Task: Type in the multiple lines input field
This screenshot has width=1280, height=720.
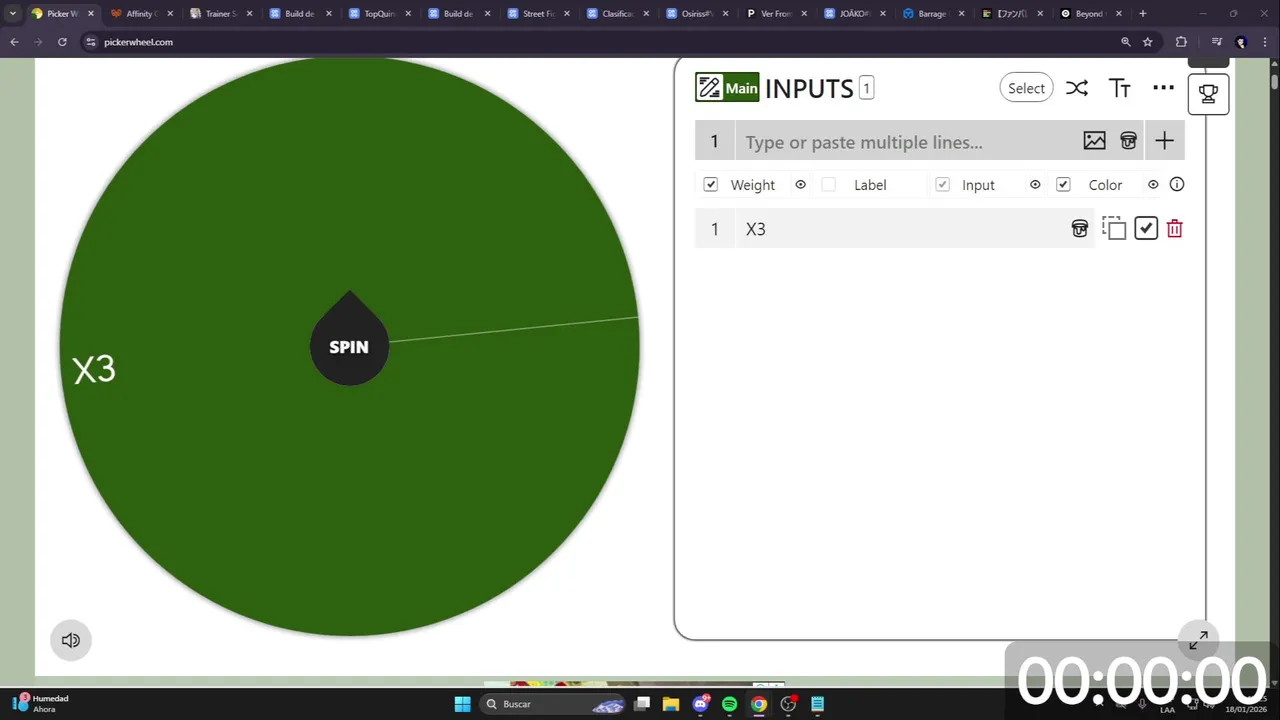Action: 906,142
